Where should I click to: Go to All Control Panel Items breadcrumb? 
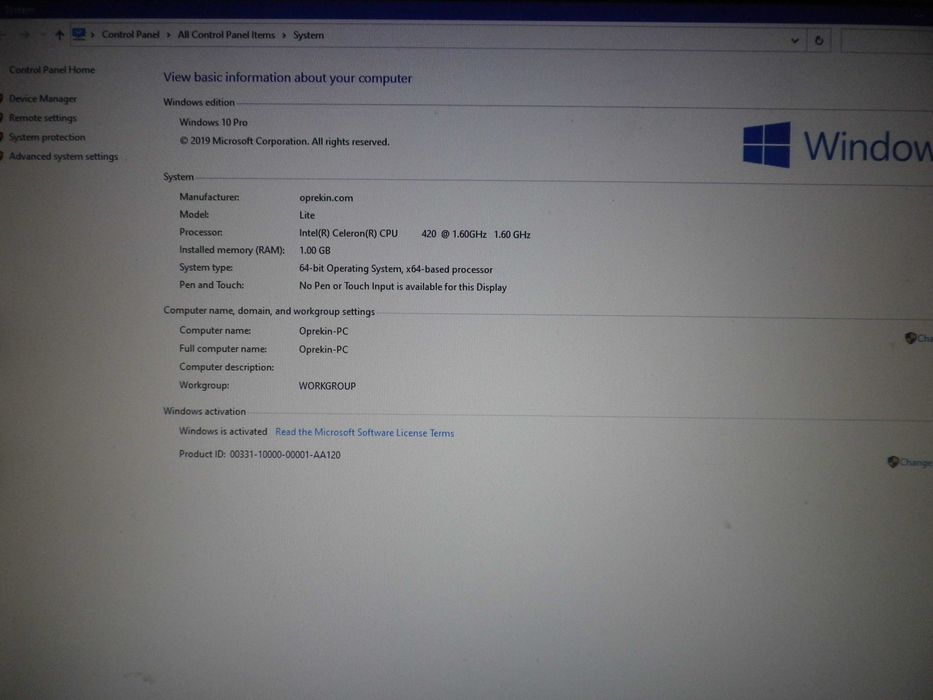[x=226, y=35]
